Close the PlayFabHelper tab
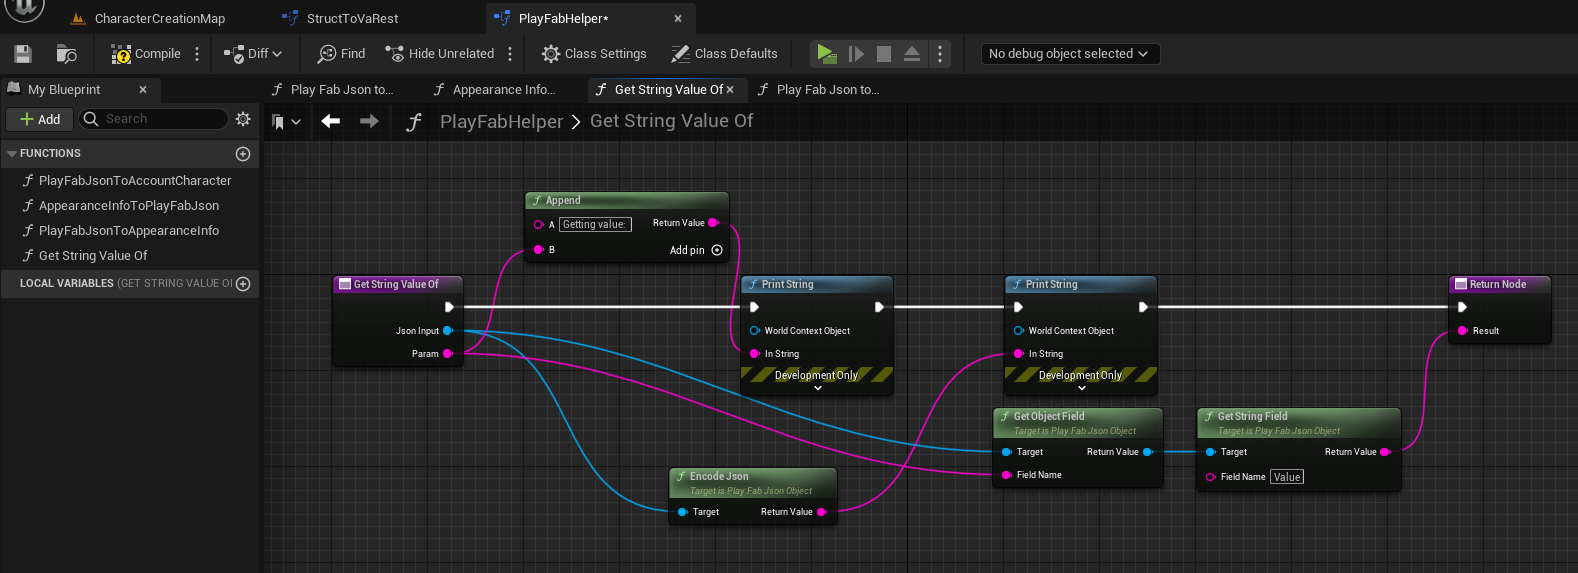The width and height of the screenshot is (1578, 573). click(678, 18)
